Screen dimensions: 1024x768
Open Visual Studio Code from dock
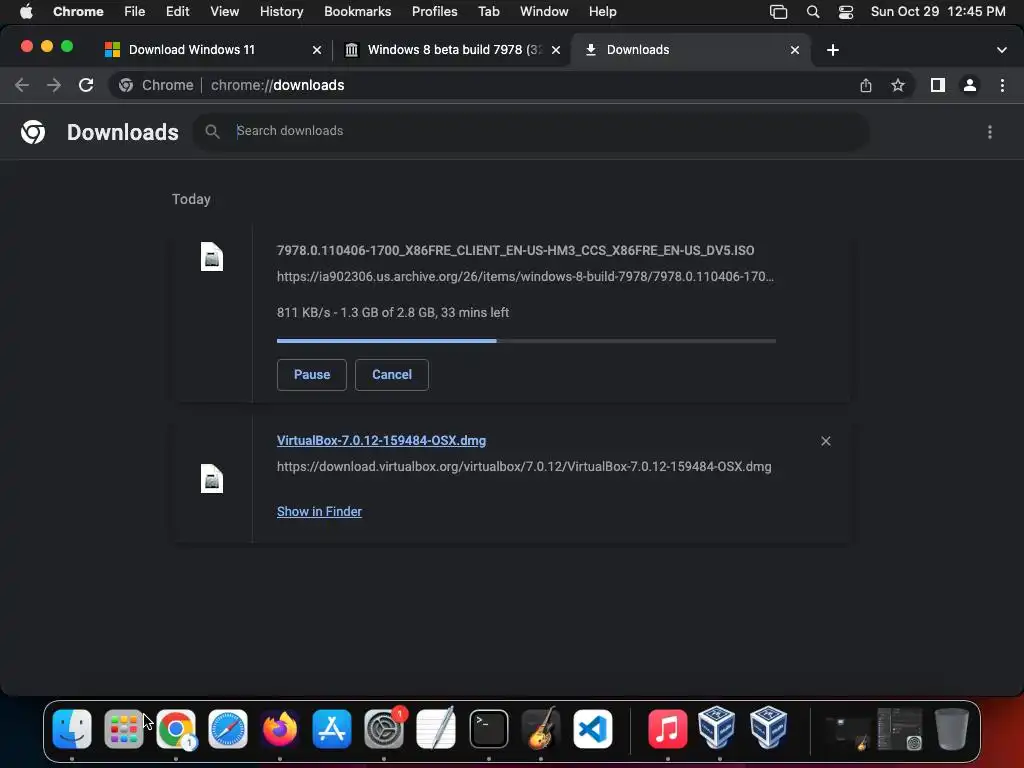(x=593, y=729)
